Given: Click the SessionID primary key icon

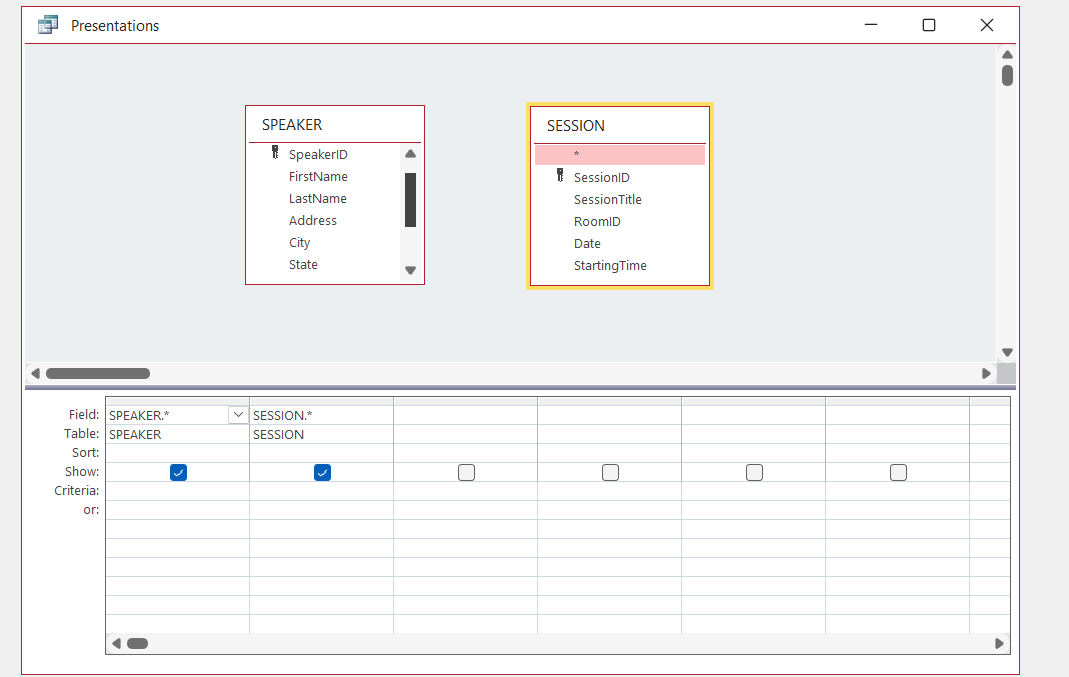Looking at the screenshot, I should tap(560, 175).
